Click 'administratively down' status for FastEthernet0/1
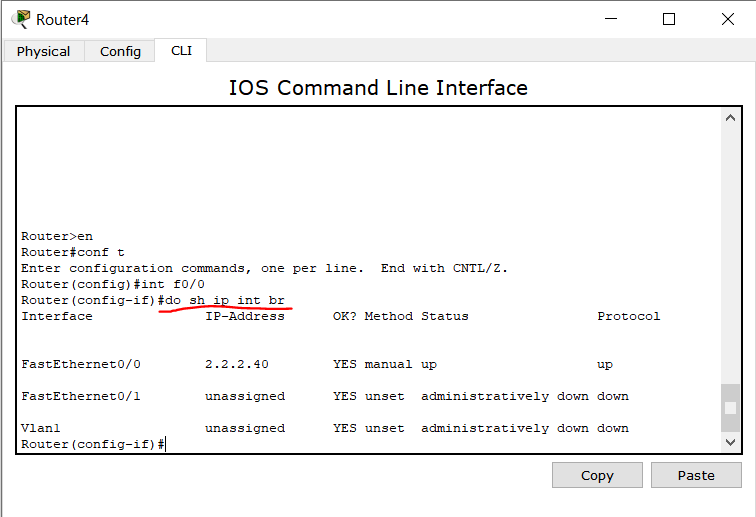The image size is (756, 517). [505, 396]
